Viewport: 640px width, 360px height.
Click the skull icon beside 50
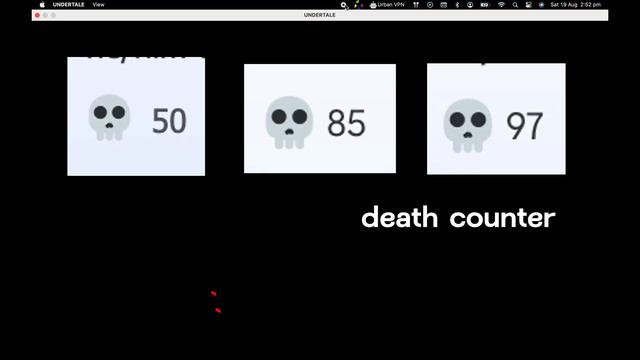(x=109, y=118)
